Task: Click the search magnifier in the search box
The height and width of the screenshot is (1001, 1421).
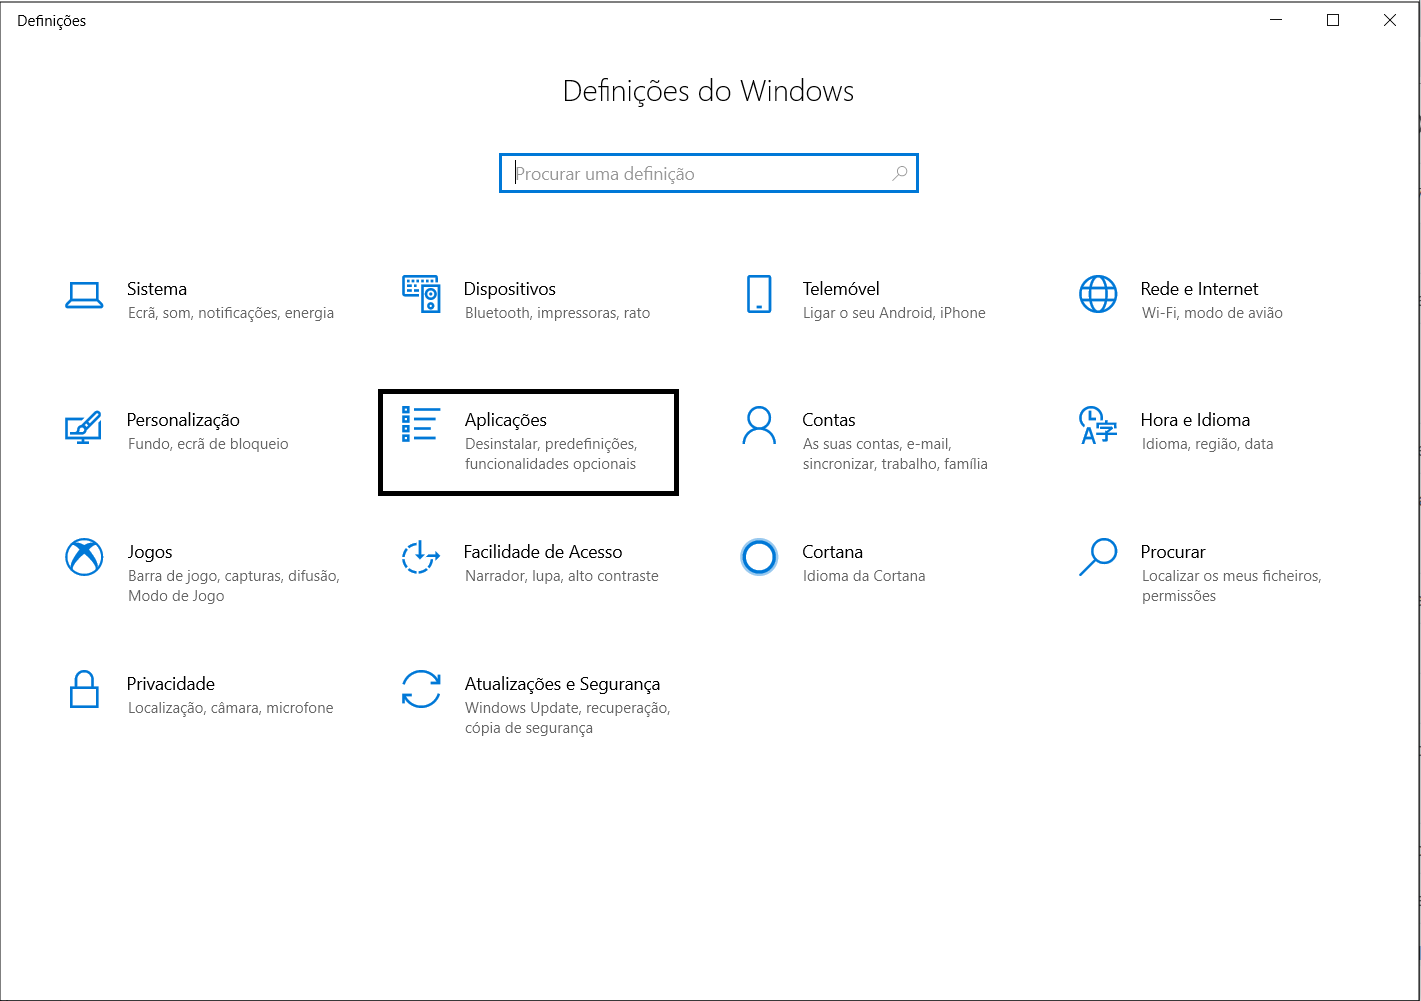Action: point(900,173)
